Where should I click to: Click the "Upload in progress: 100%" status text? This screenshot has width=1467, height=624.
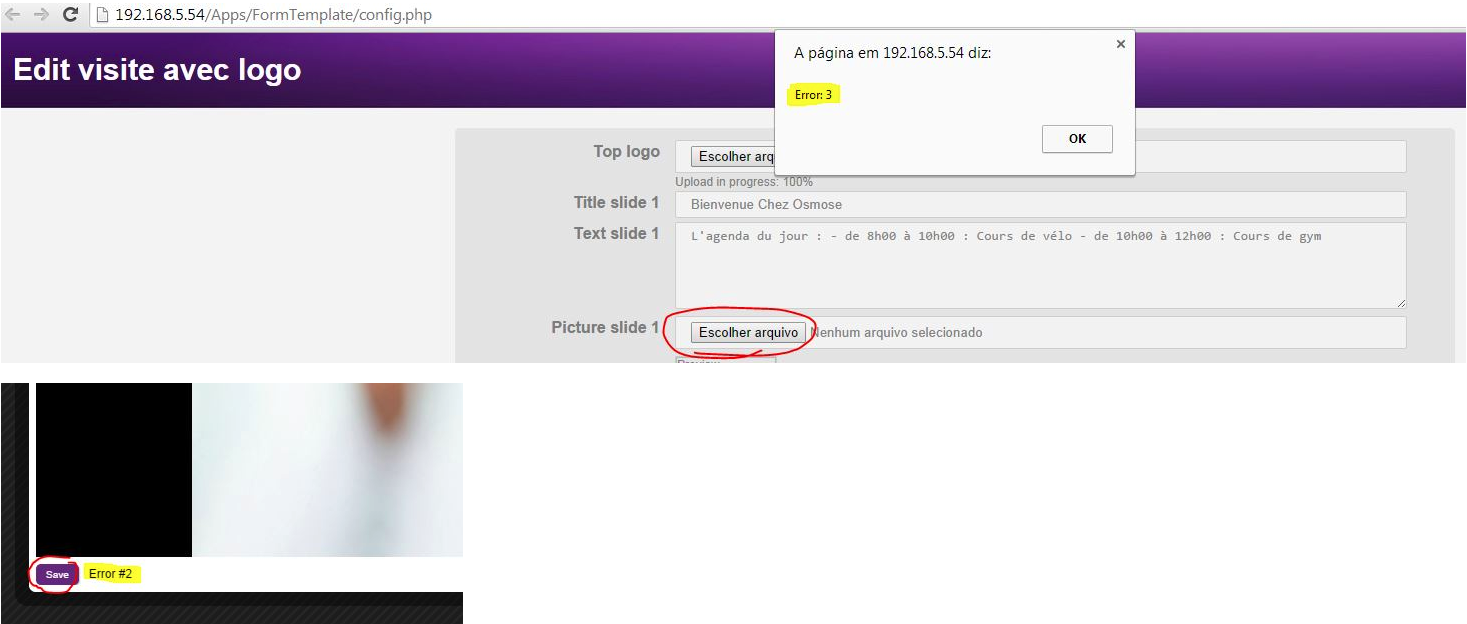click(743, 182)
